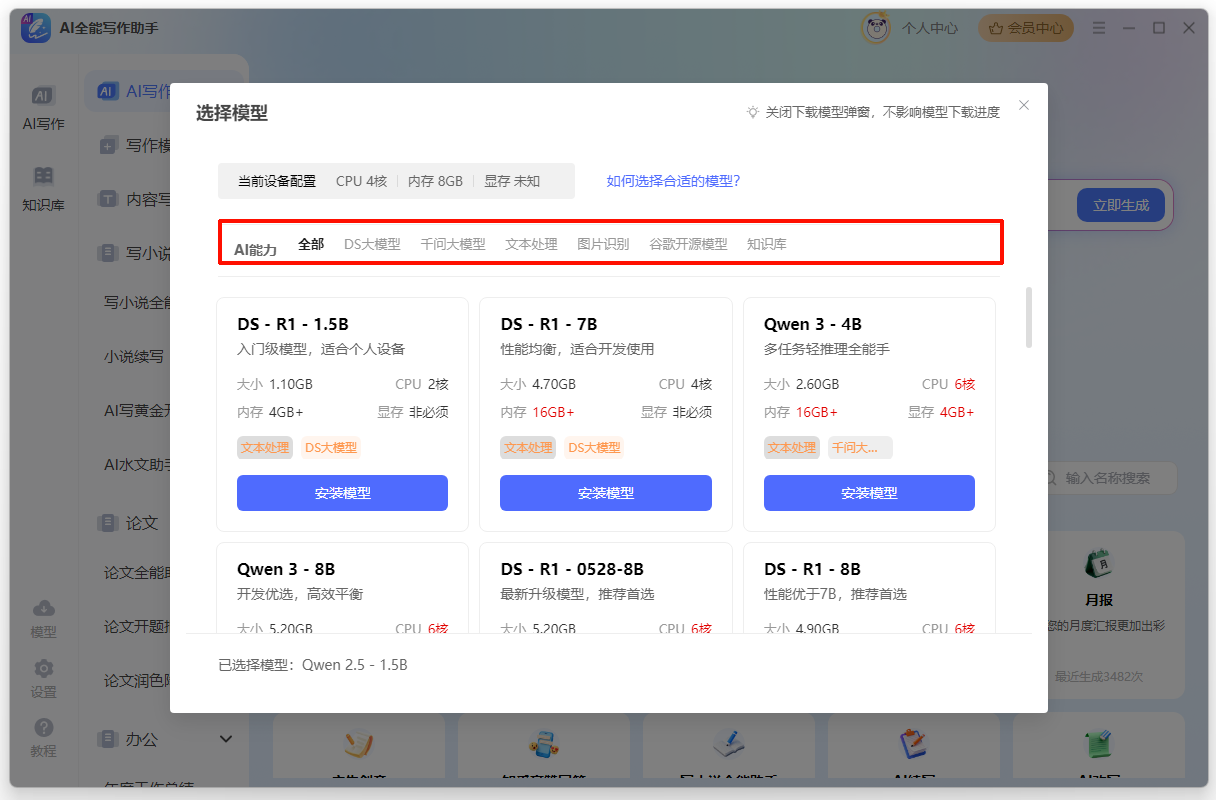Filter models by 图片识别 tab
This screenshot has width=1216, height=800.
pos(603,244)
